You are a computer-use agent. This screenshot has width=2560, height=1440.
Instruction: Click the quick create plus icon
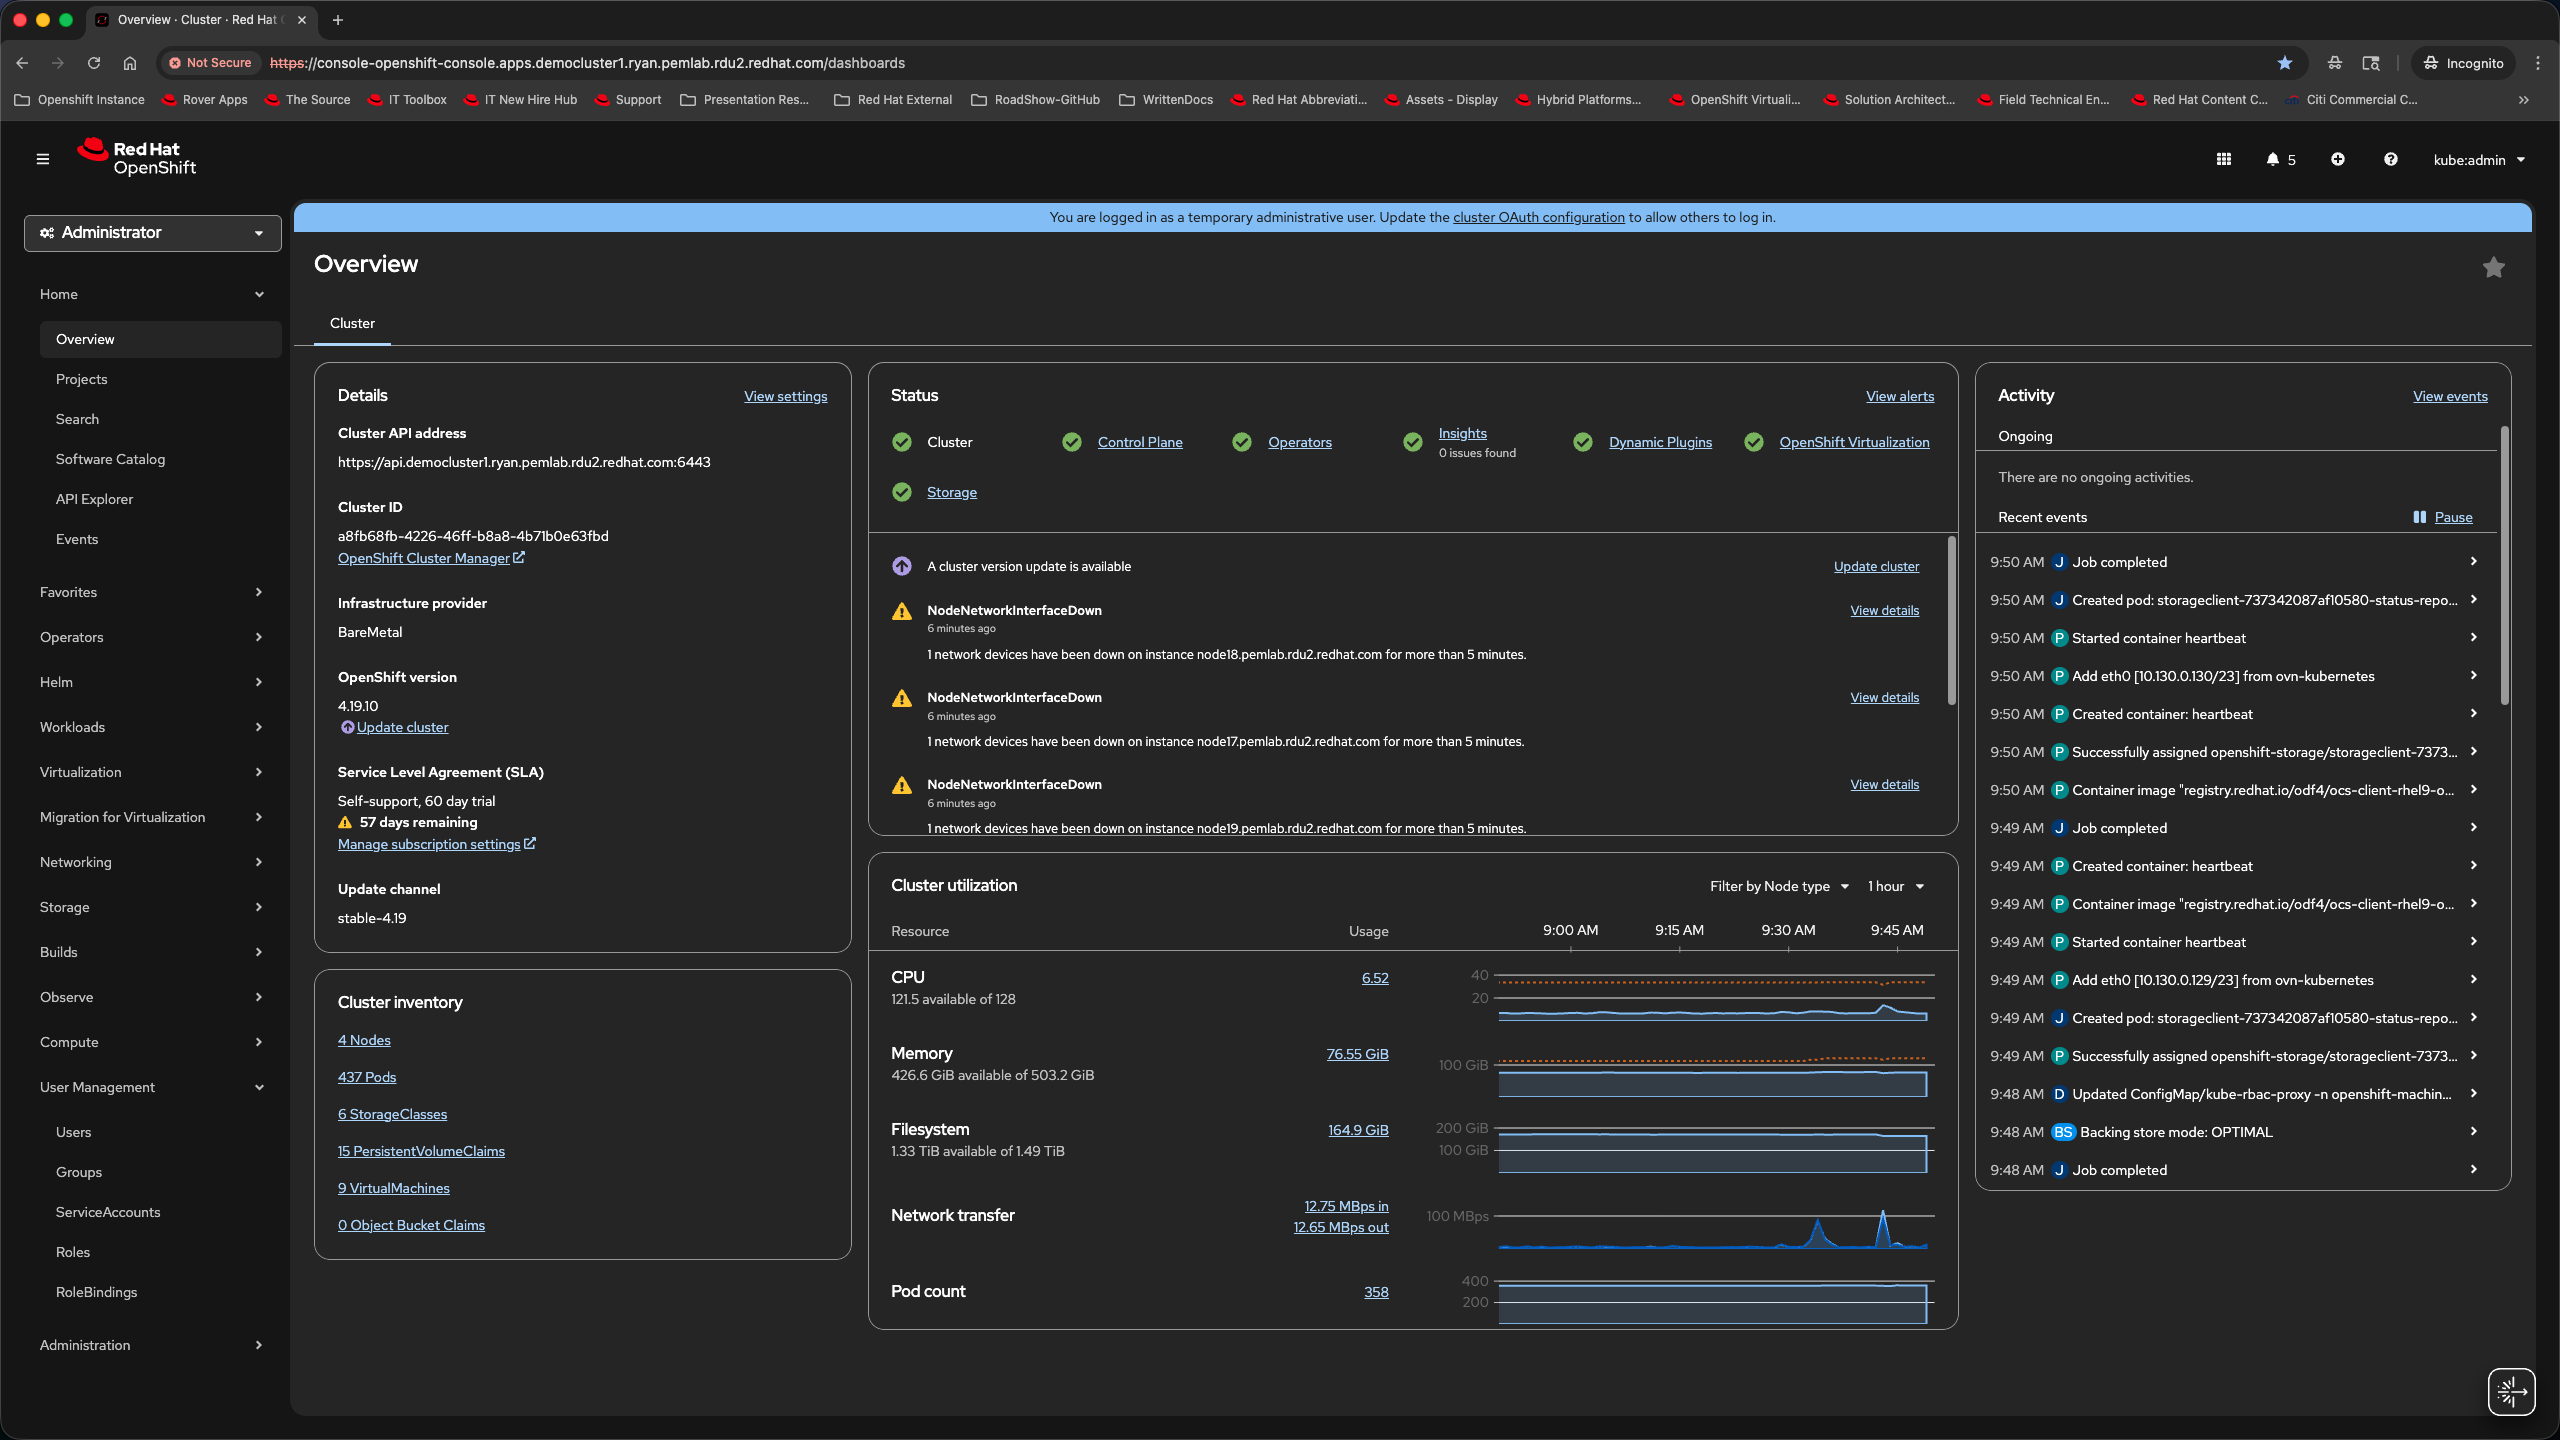click(2337, 159)
